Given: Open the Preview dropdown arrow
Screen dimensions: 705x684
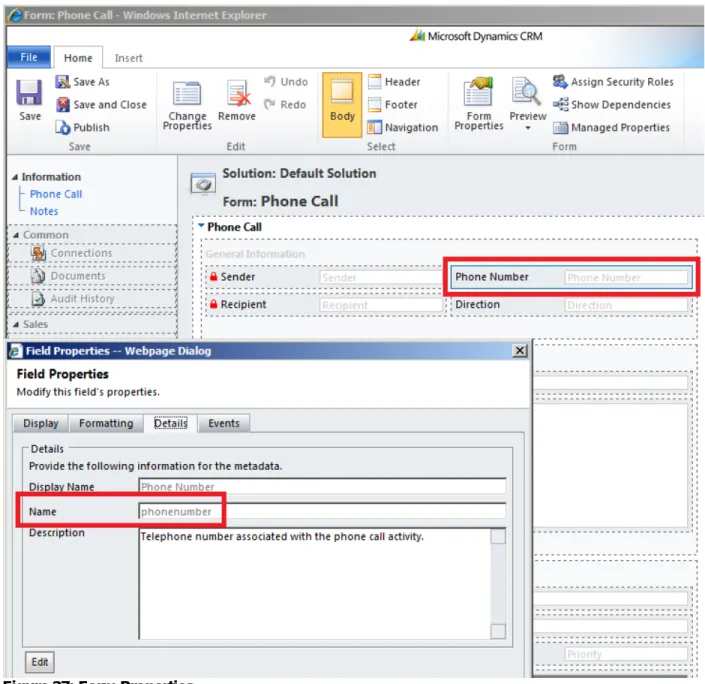Looking at the screenshot, I should [528, 128].
